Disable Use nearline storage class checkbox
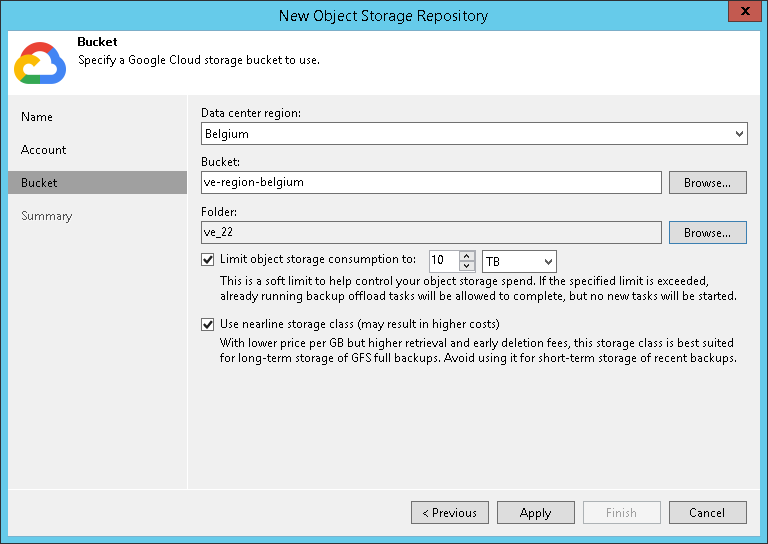The height and width of the screenshot is (544, 768). [x=208, y=324]
